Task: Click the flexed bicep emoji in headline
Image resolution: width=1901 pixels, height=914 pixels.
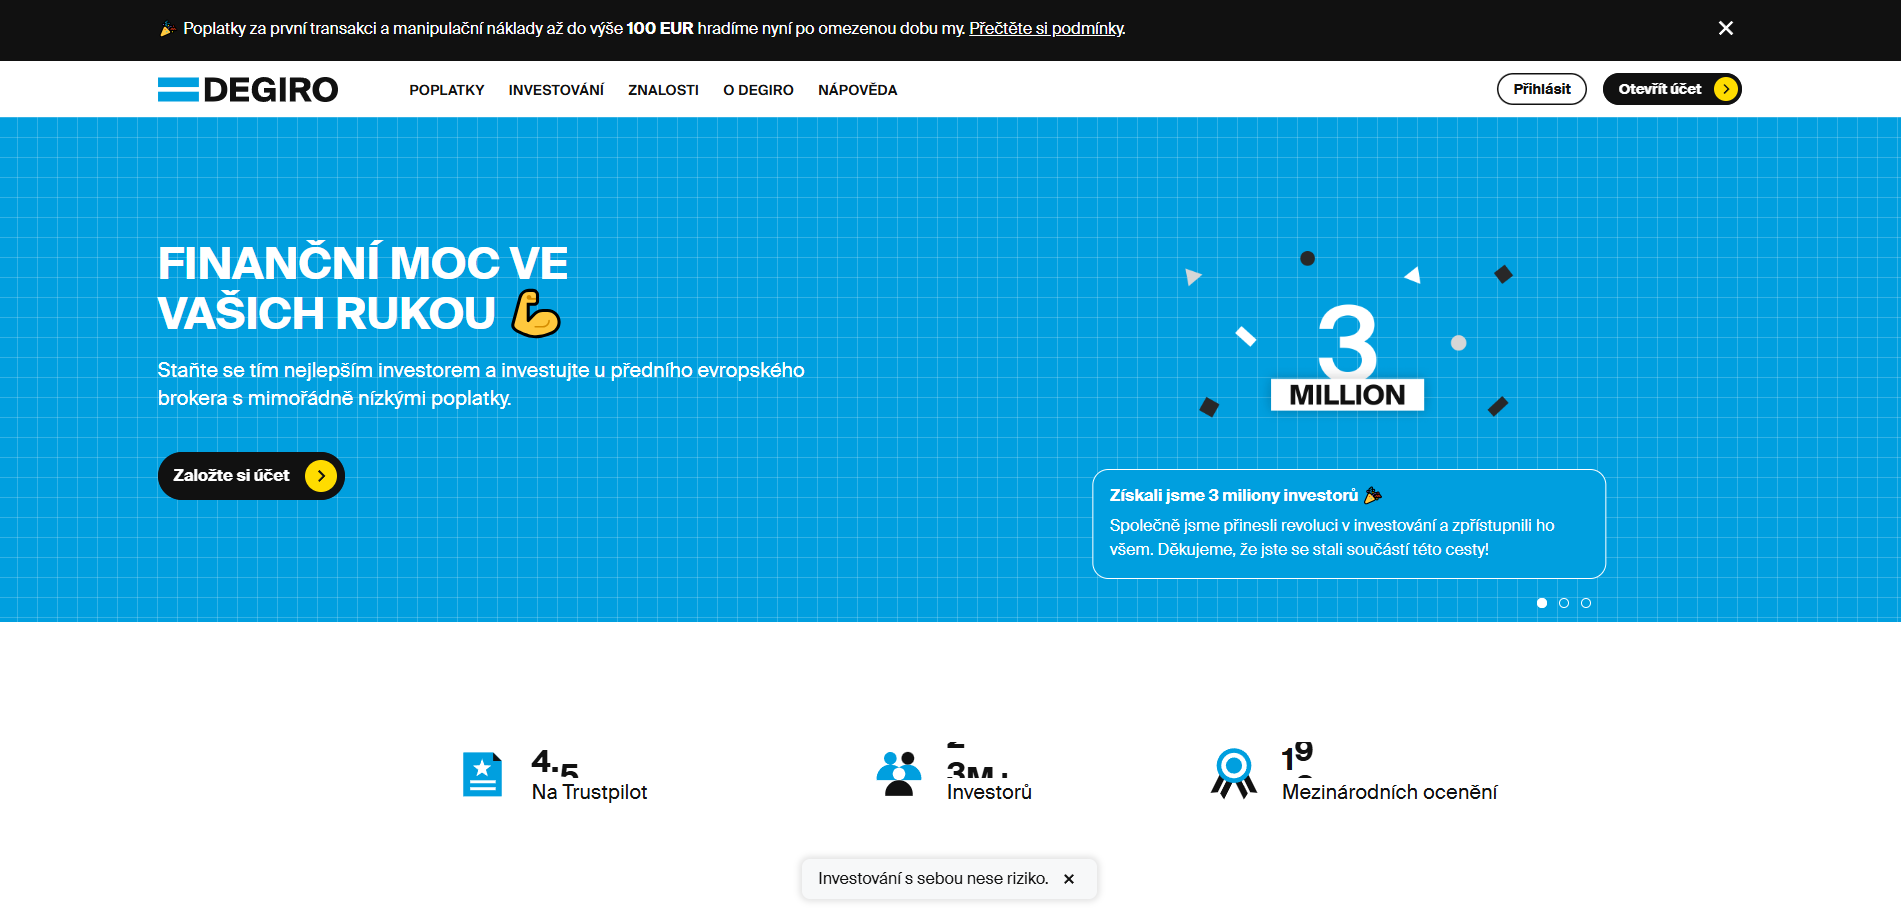Action: click(536, 313)
